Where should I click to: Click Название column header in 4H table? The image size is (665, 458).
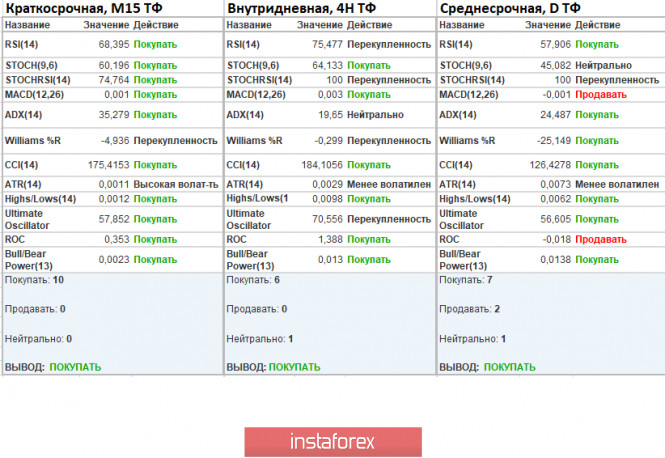[249, 25]
